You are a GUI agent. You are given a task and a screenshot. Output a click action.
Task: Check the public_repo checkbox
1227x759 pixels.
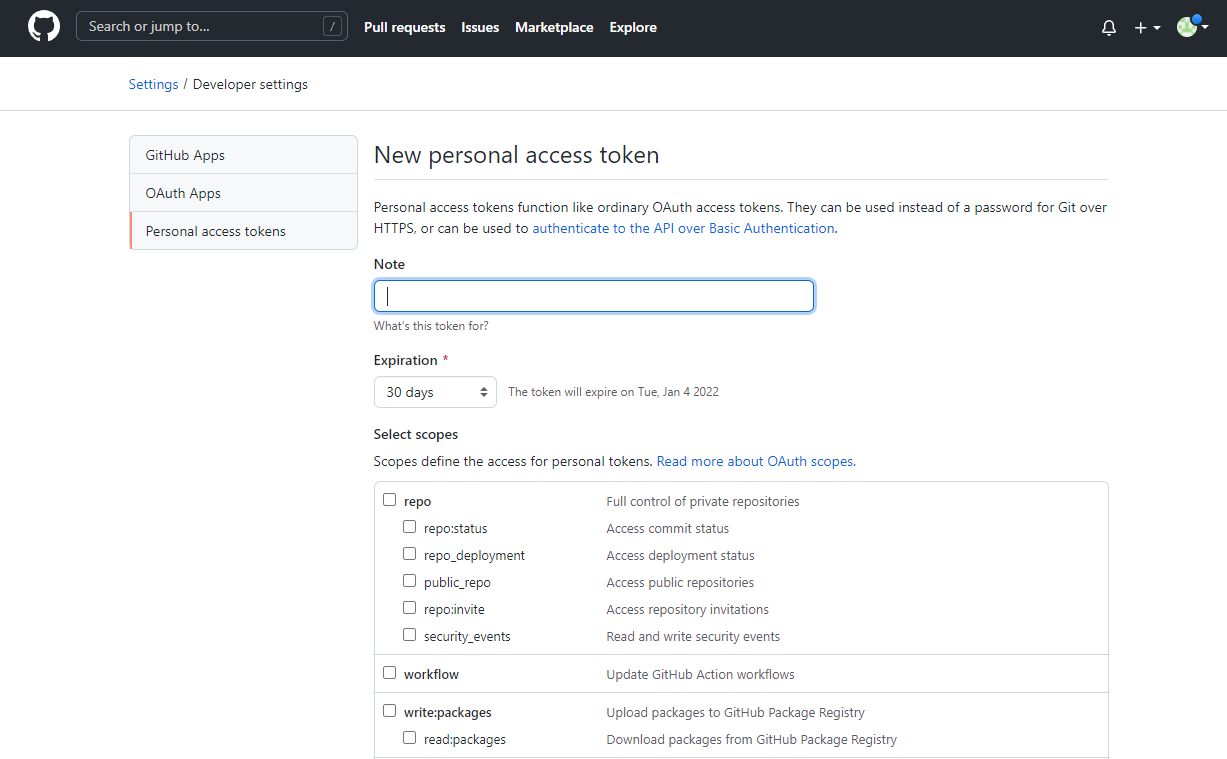point(410,581)
